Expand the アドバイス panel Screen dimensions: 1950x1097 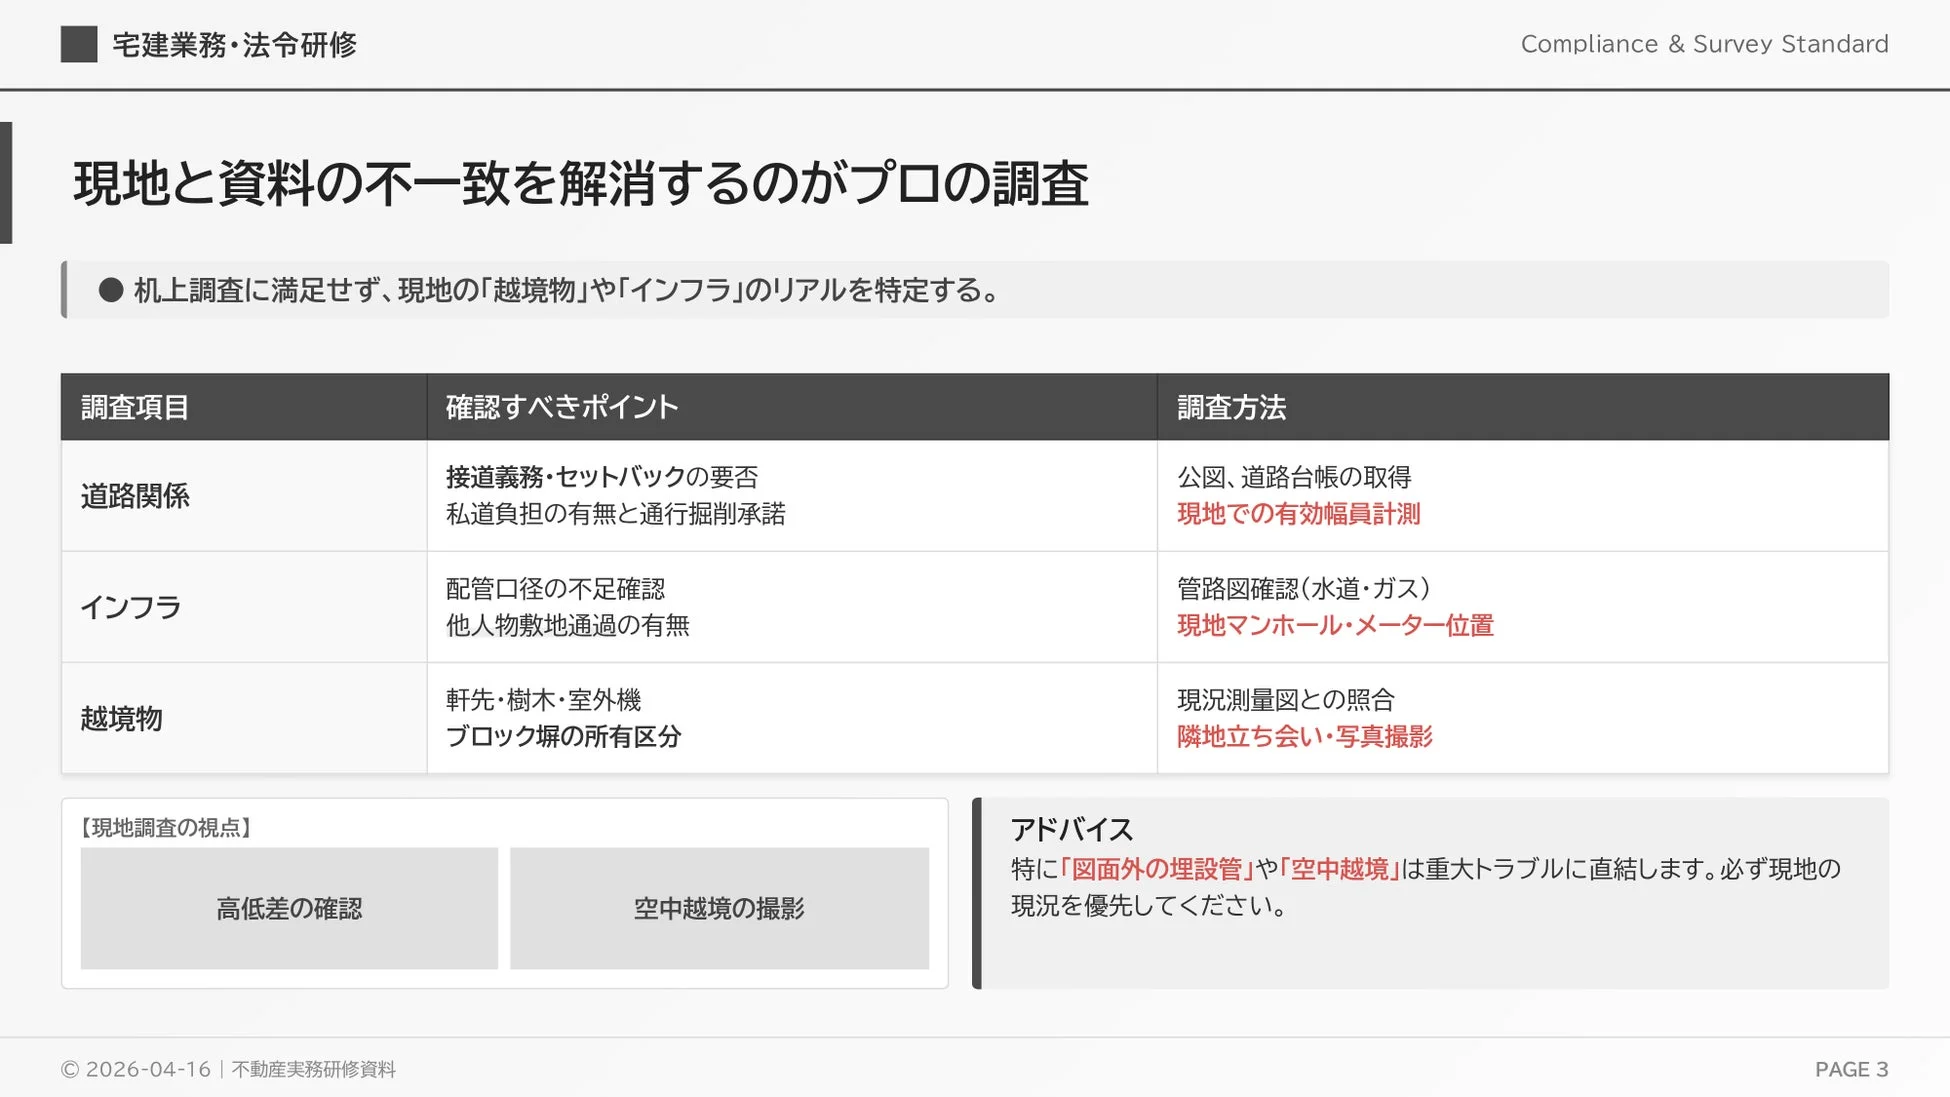(1072, 829)
